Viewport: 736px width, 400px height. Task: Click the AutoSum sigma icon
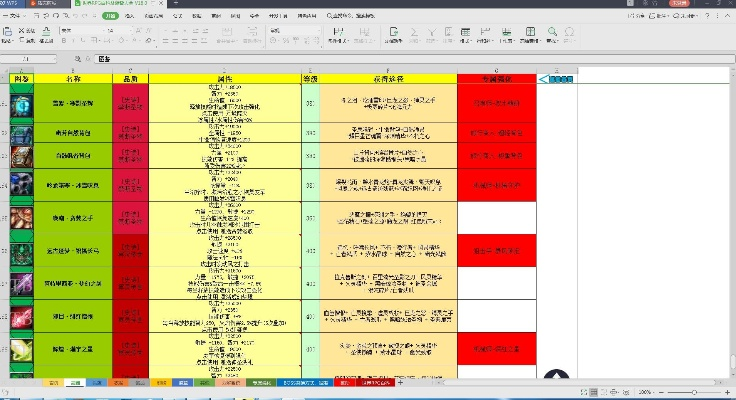(414, 32)
